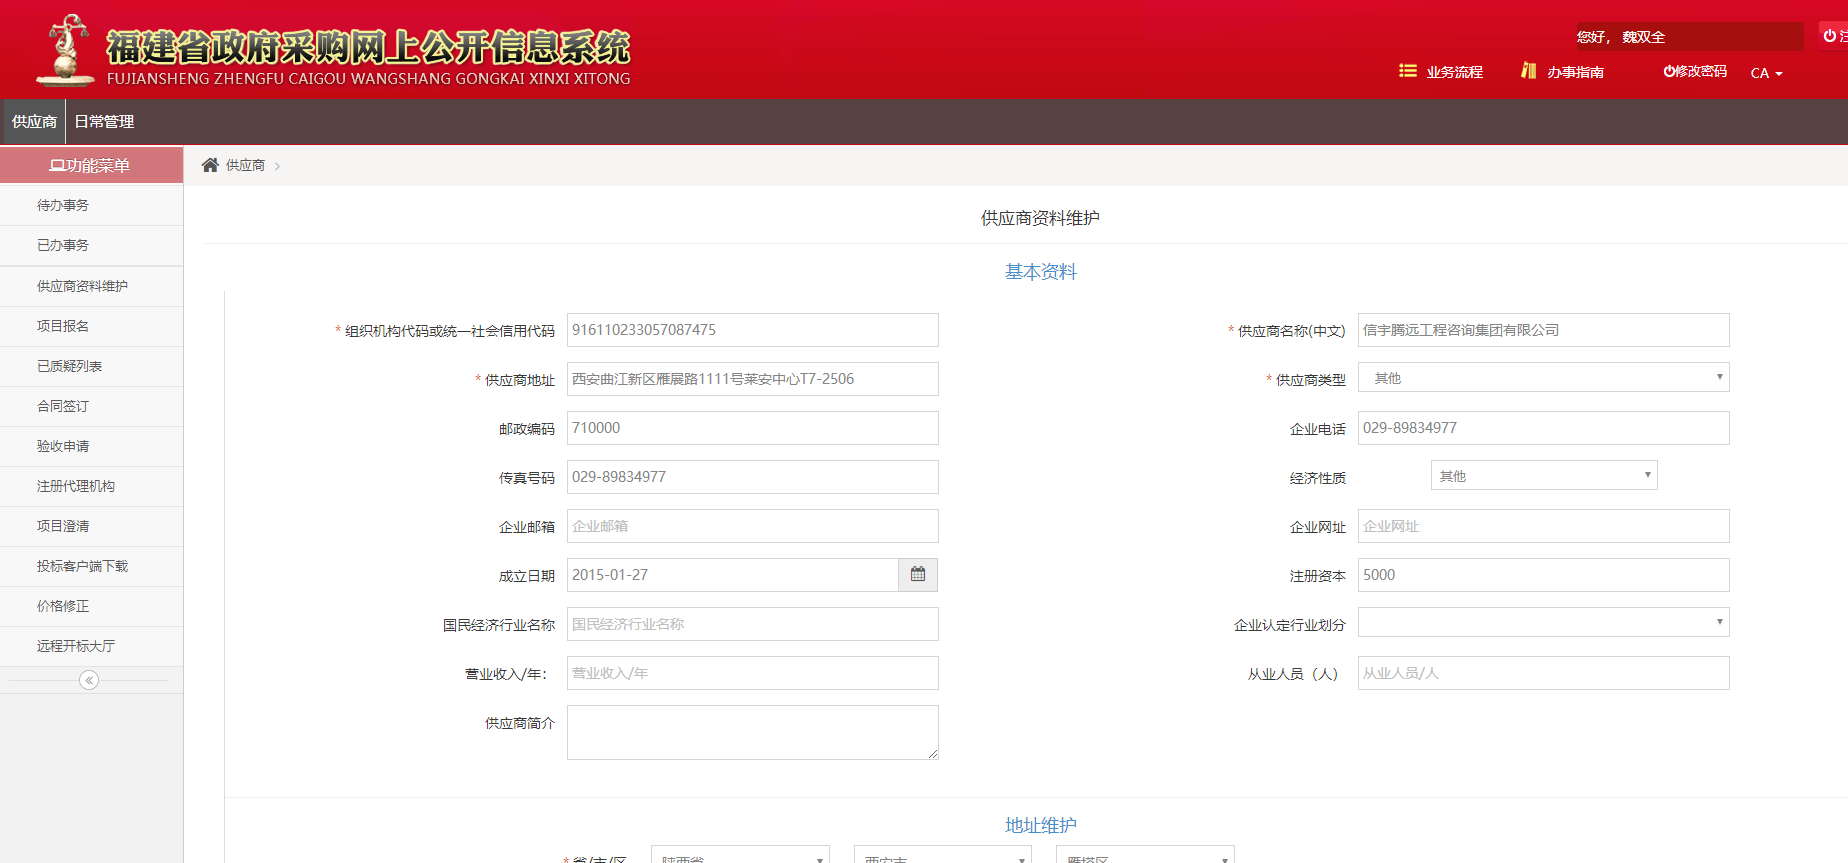Click the 企业电话 input field
This screenshot has width=1848, height=863.
click(x=1544, y=428)
